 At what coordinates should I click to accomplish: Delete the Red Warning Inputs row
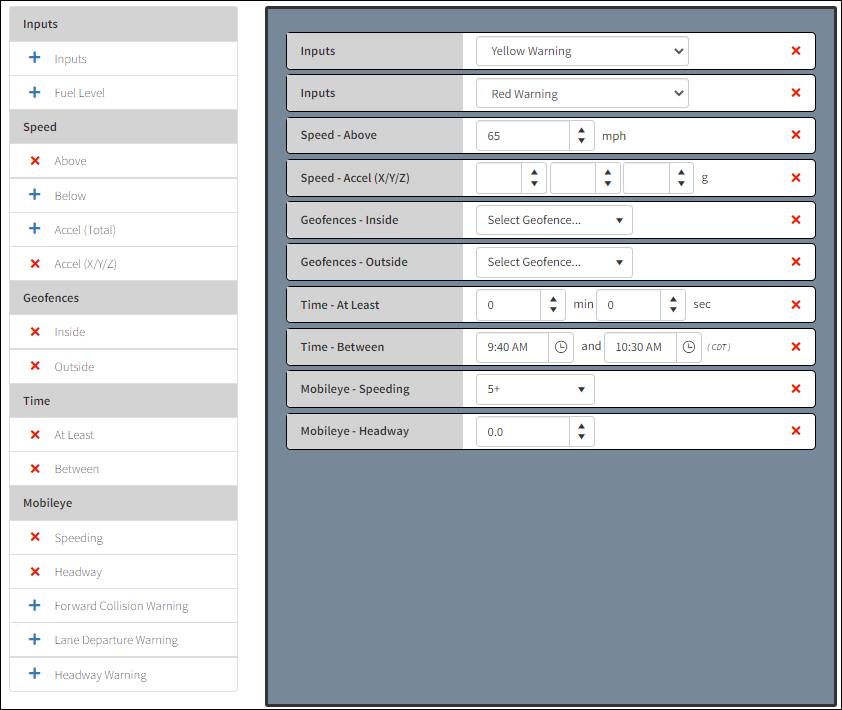pos(796,92)
